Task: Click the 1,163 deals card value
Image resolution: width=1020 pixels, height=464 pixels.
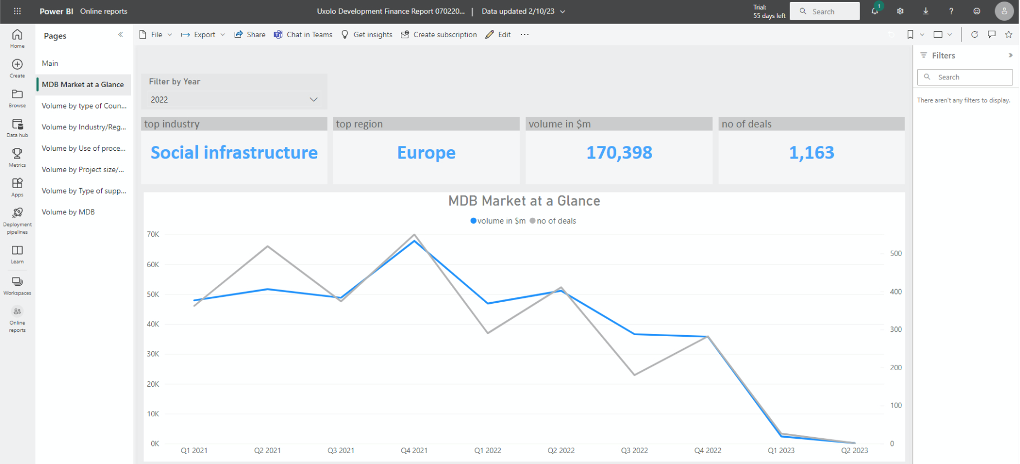Action: 811,152
